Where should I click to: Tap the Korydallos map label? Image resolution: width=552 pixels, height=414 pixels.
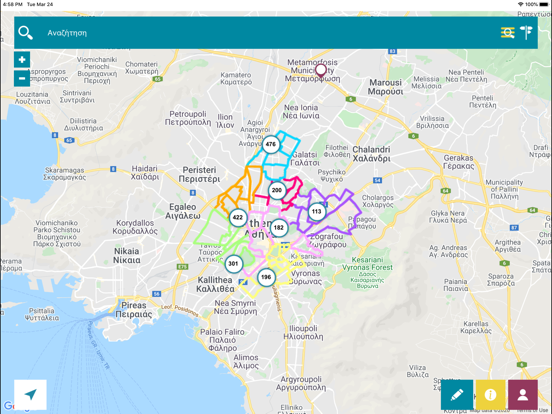click(x=135, y=227)
